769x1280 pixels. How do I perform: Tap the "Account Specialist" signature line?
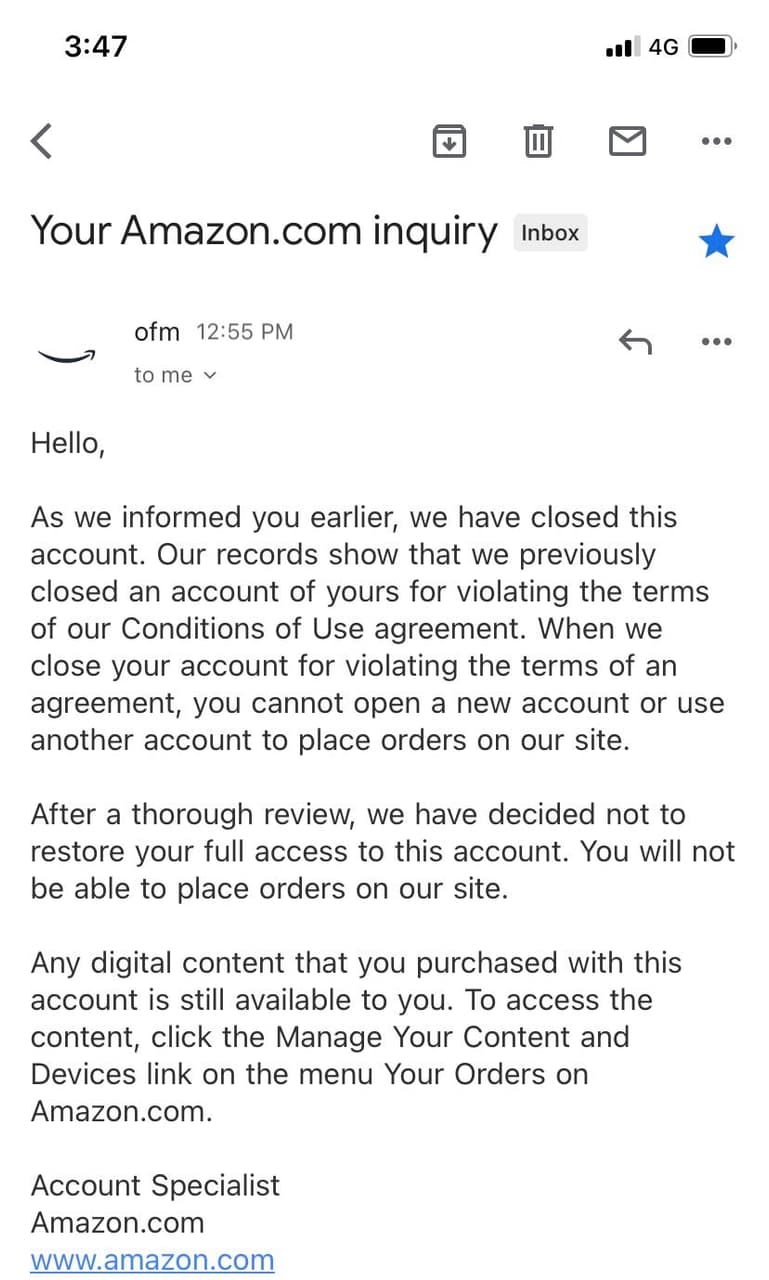pos(155,1185)
